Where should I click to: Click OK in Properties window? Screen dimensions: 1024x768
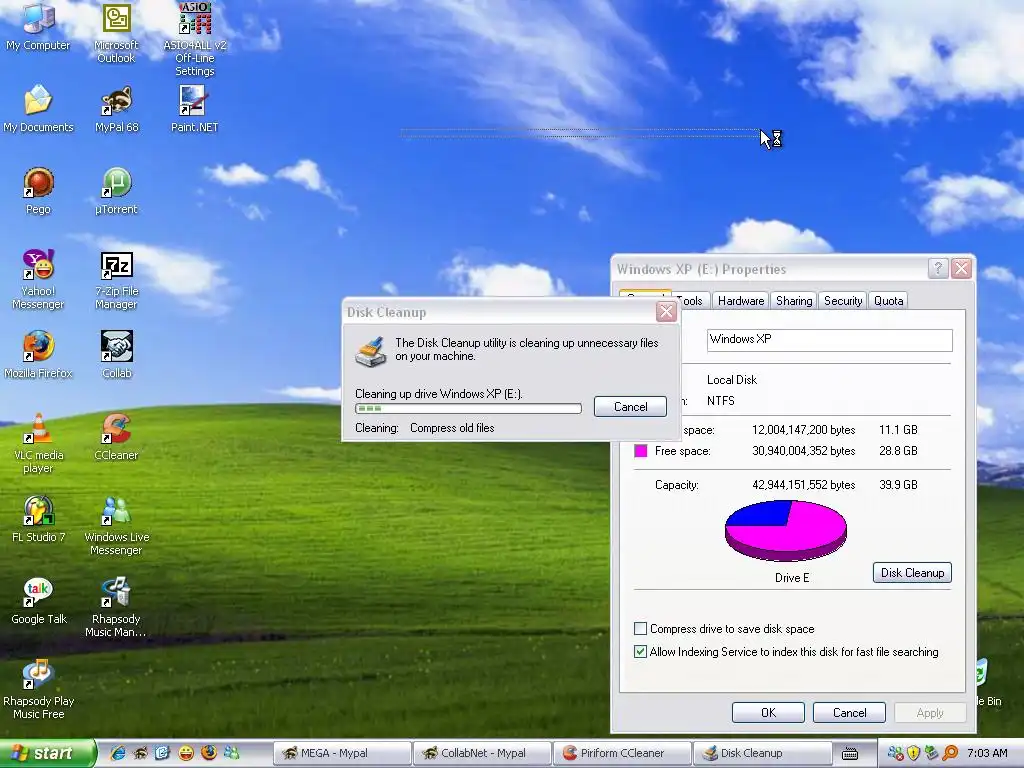(x=768, y=712)
